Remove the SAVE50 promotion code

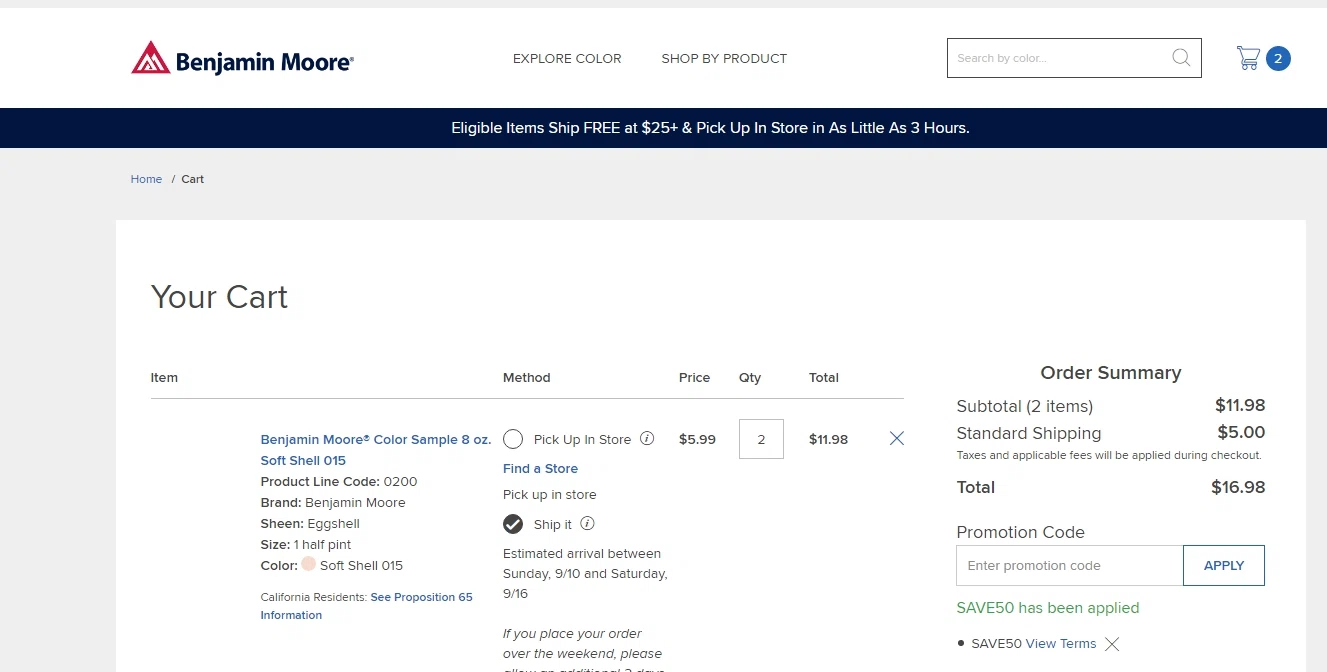(1112, 644)
